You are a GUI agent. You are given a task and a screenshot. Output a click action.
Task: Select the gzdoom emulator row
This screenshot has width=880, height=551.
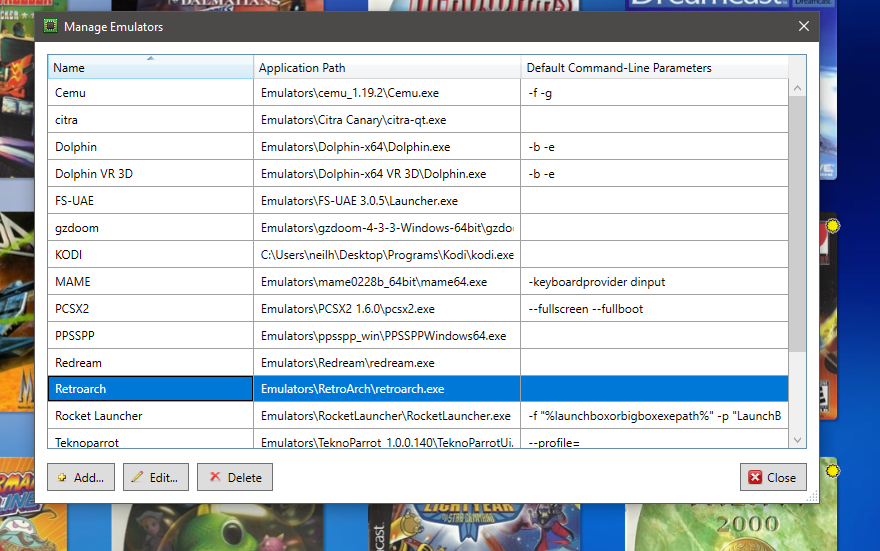[418, 227]
